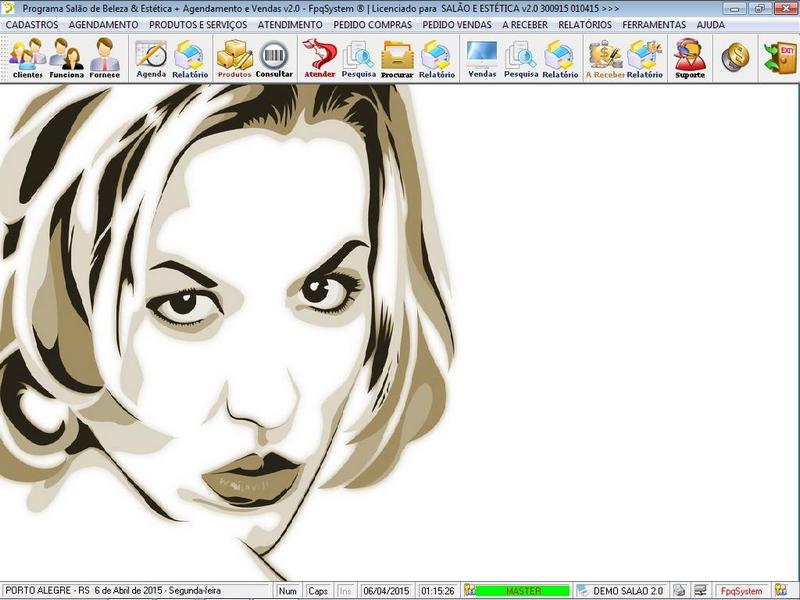
Task: Open the Suporte help icon
Action: (689, 58)
